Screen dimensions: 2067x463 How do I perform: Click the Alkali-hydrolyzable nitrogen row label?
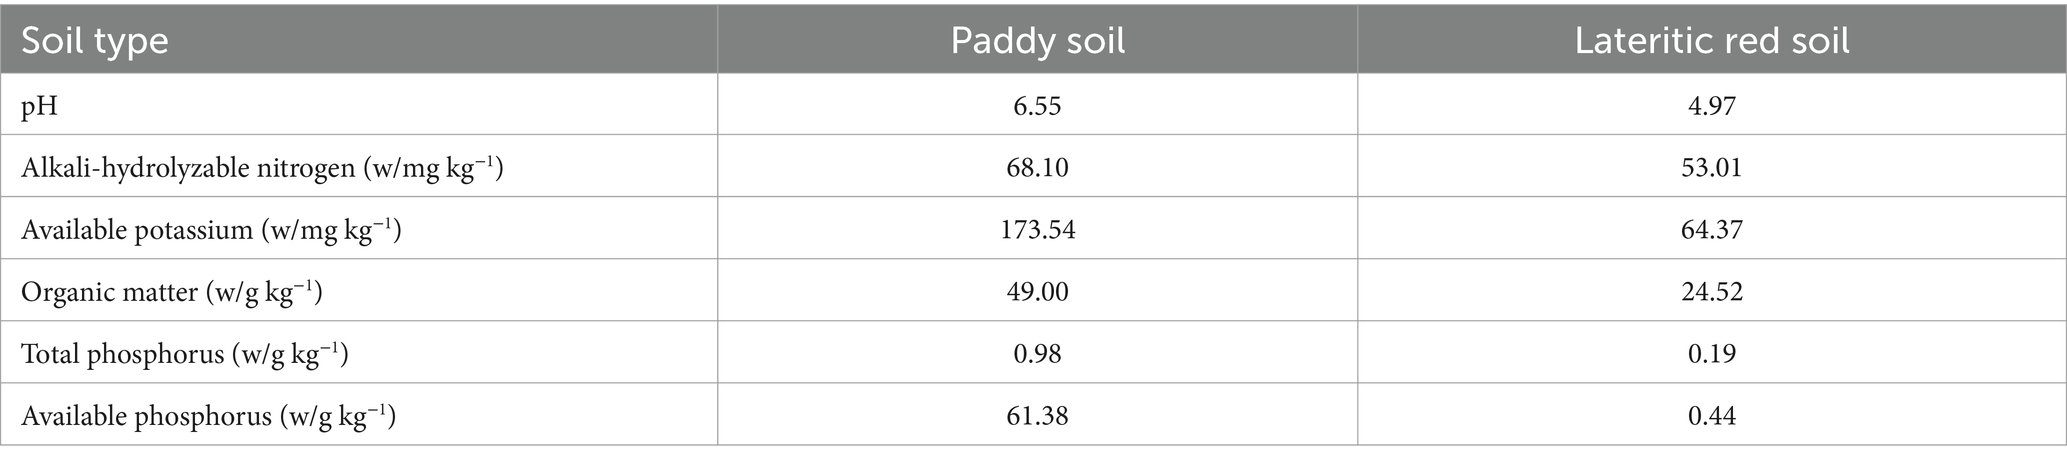262,168
